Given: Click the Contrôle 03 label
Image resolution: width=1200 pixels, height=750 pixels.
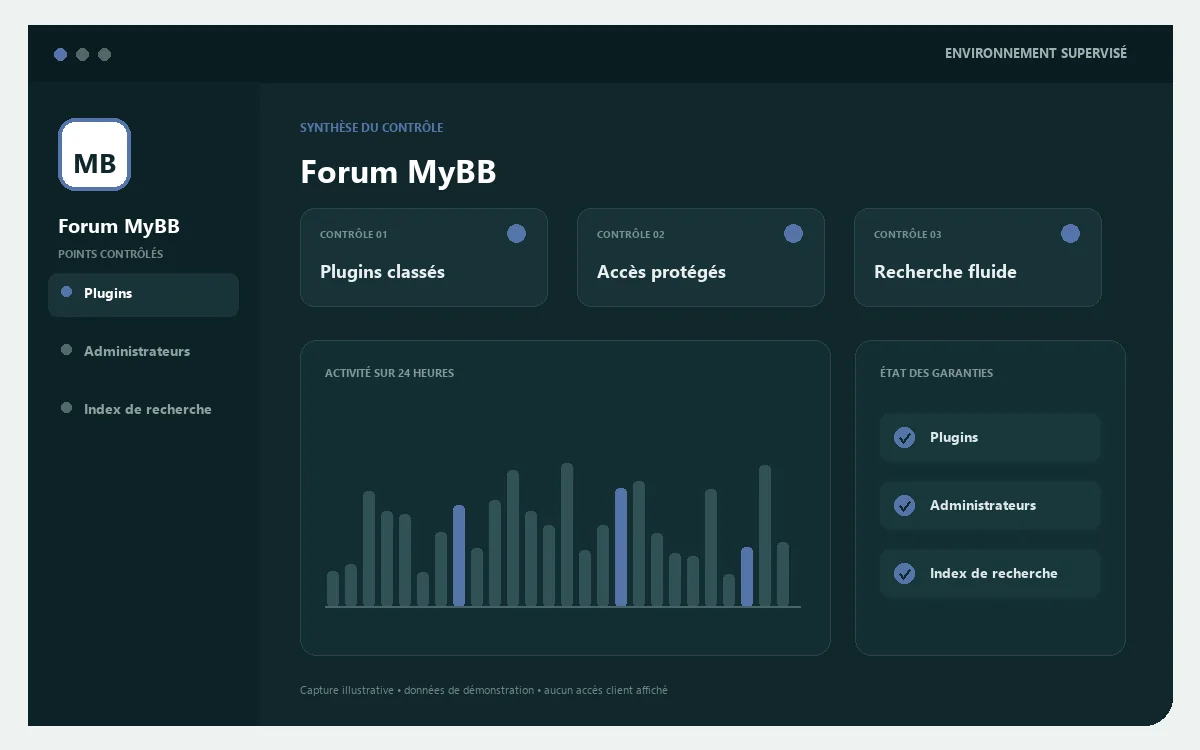Looking at the screenshot, I should (x=908, y=235).
